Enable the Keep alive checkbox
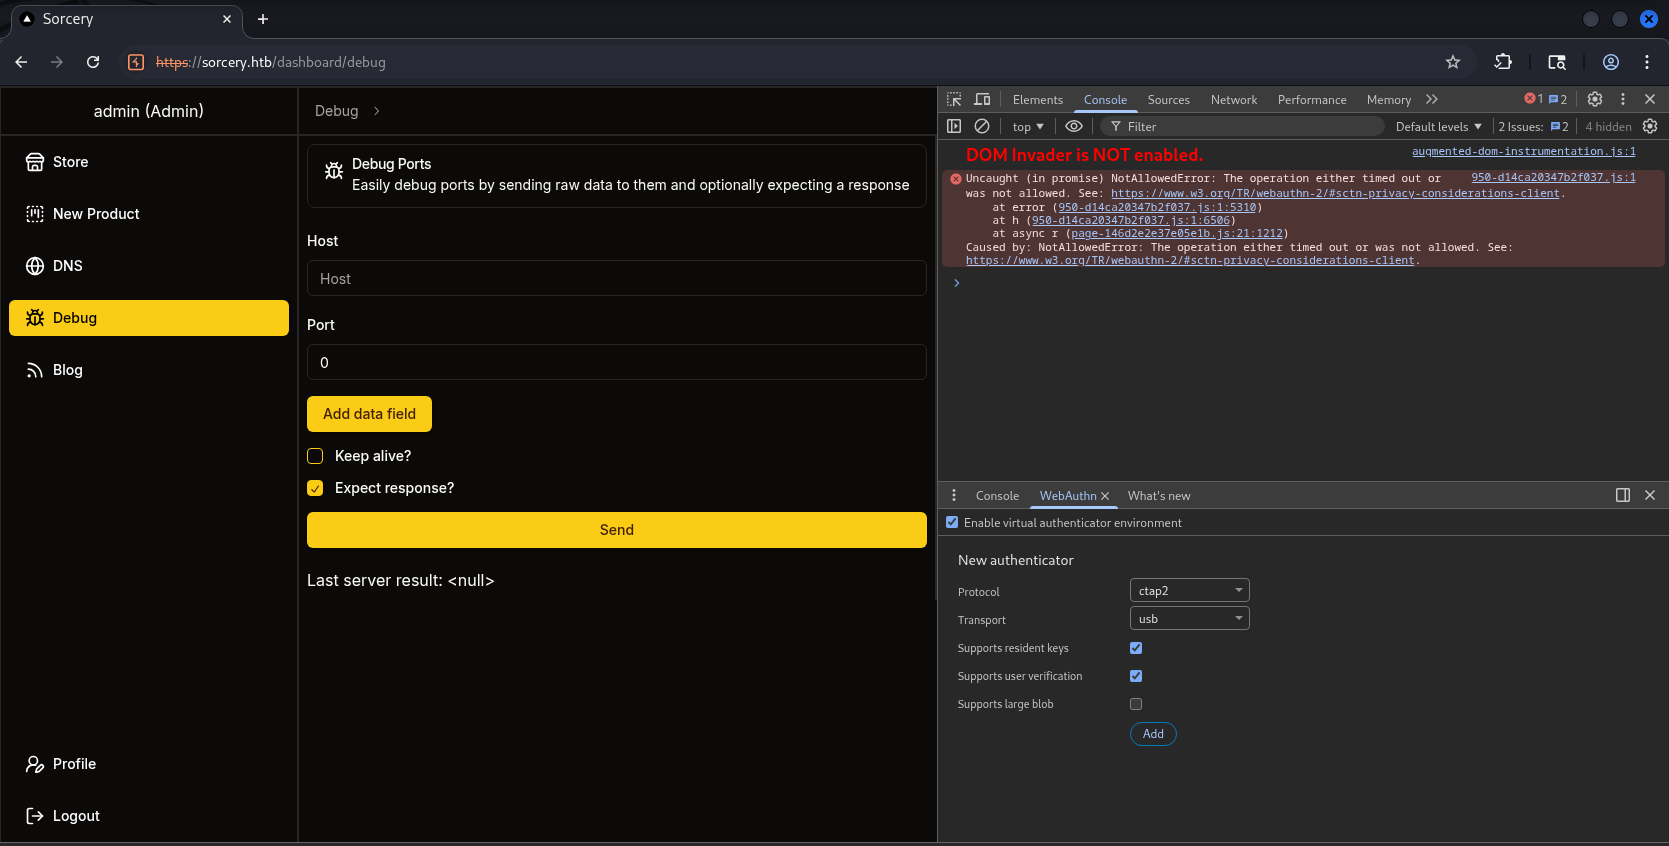Viewport: 1669px width, 846px height. click(315, 456)
